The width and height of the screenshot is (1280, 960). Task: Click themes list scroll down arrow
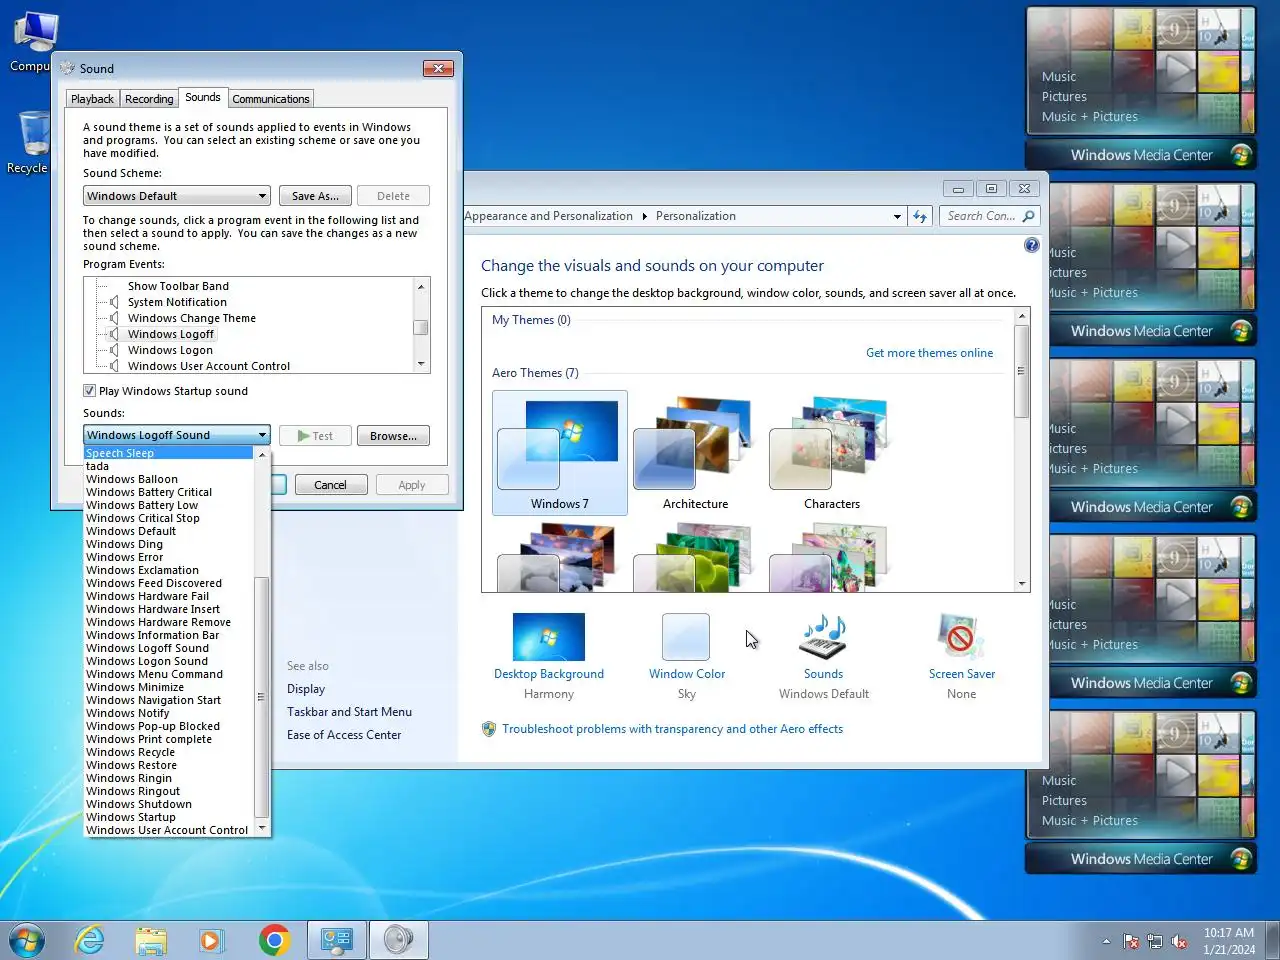[1022, 584]
